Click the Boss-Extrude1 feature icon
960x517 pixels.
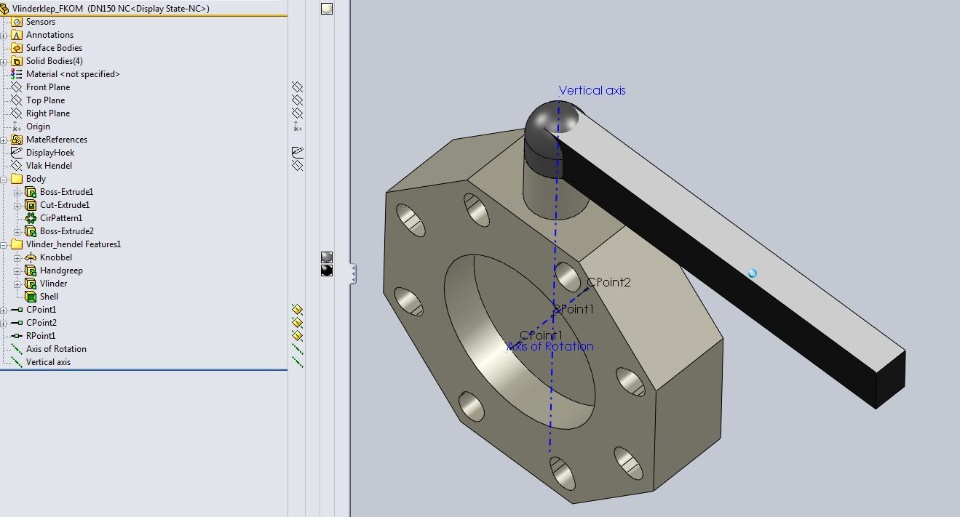(x=31, y=192)
